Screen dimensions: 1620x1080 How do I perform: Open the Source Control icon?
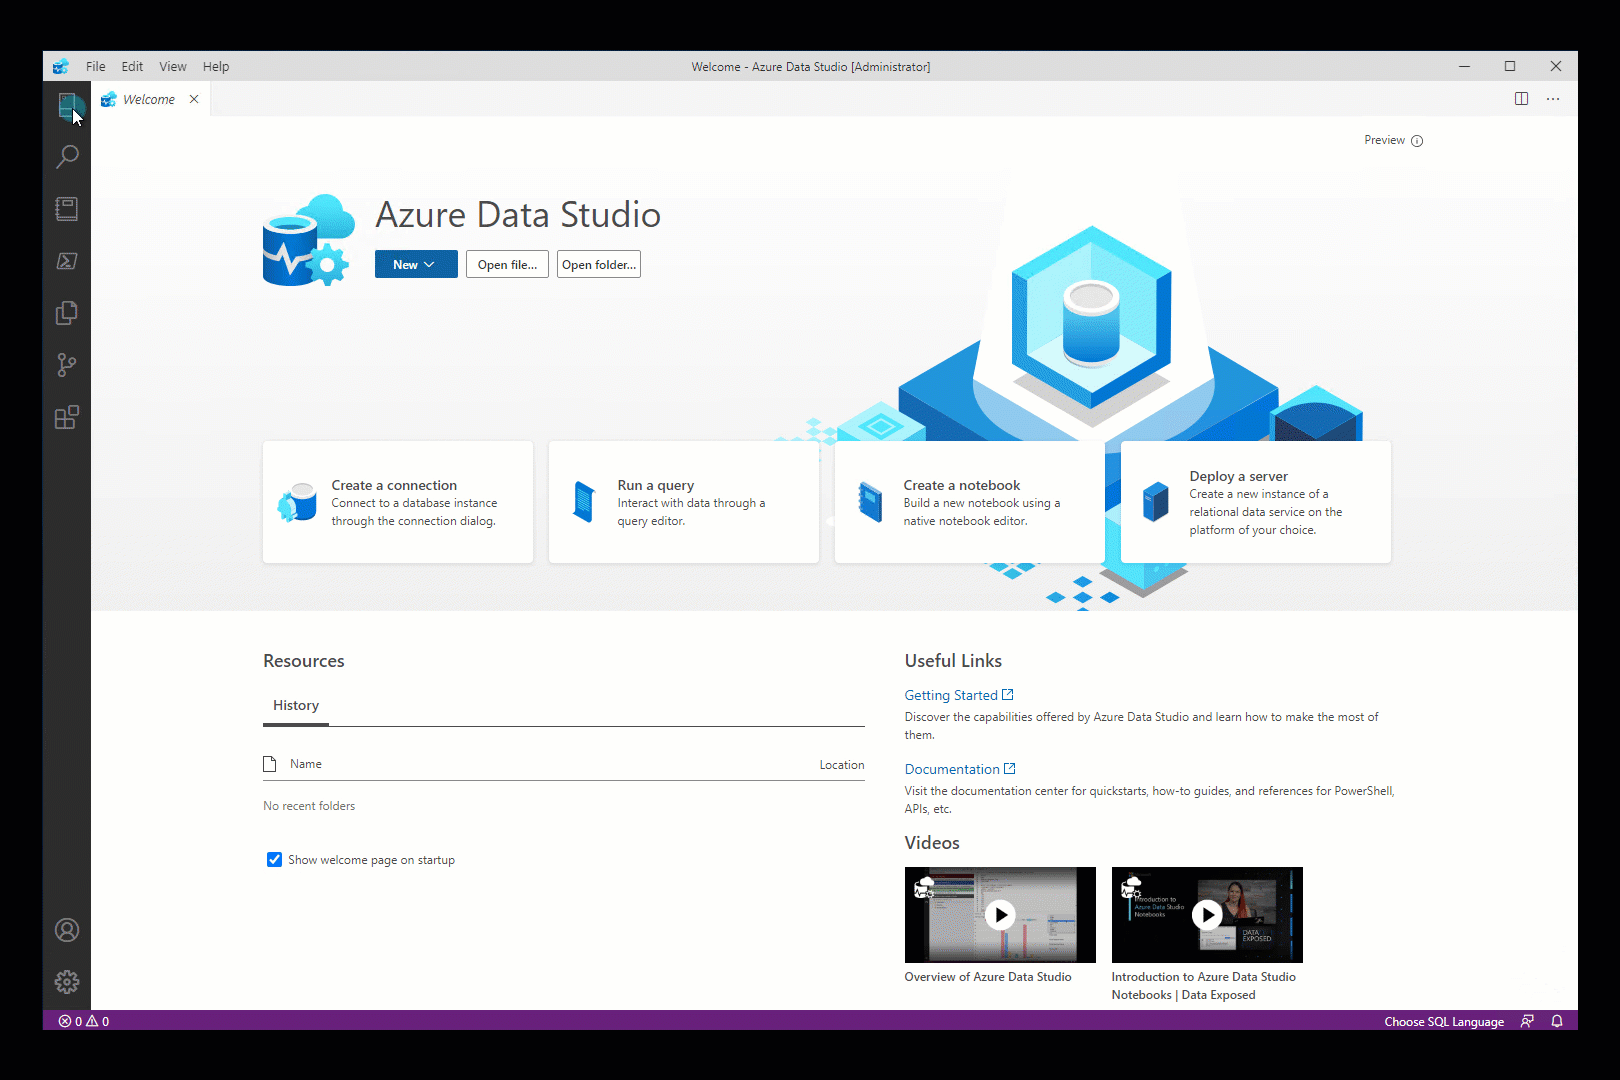pyautogui.click(x=67, y=365)
